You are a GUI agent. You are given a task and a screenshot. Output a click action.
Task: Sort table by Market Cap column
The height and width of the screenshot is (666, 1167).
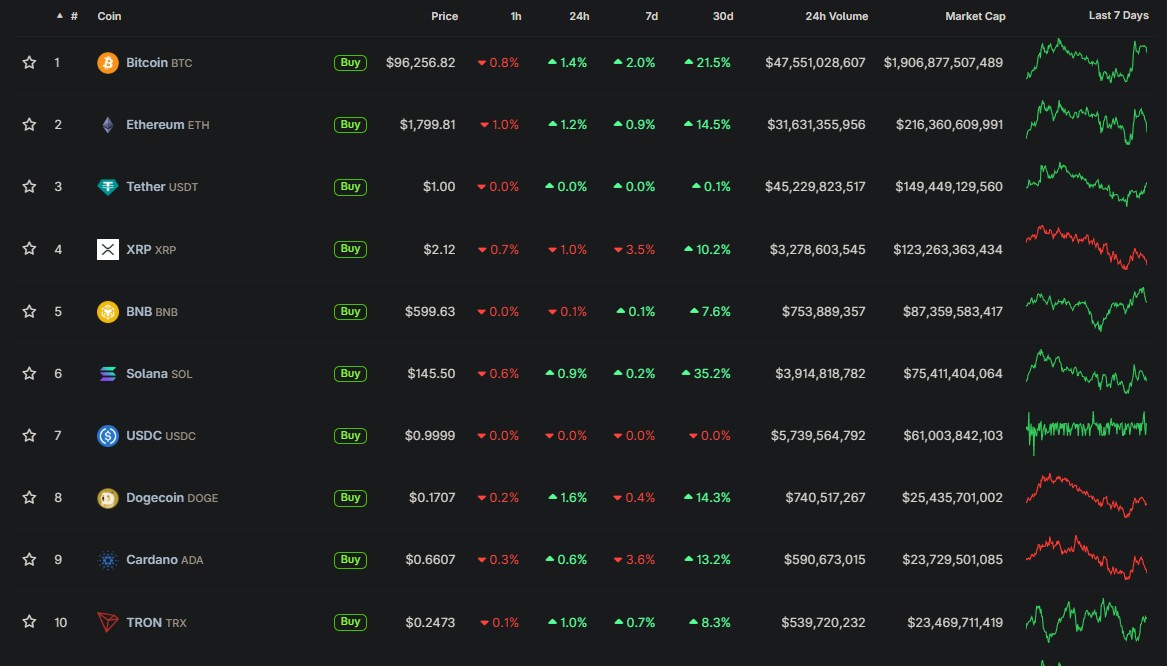tap(975, 16)
